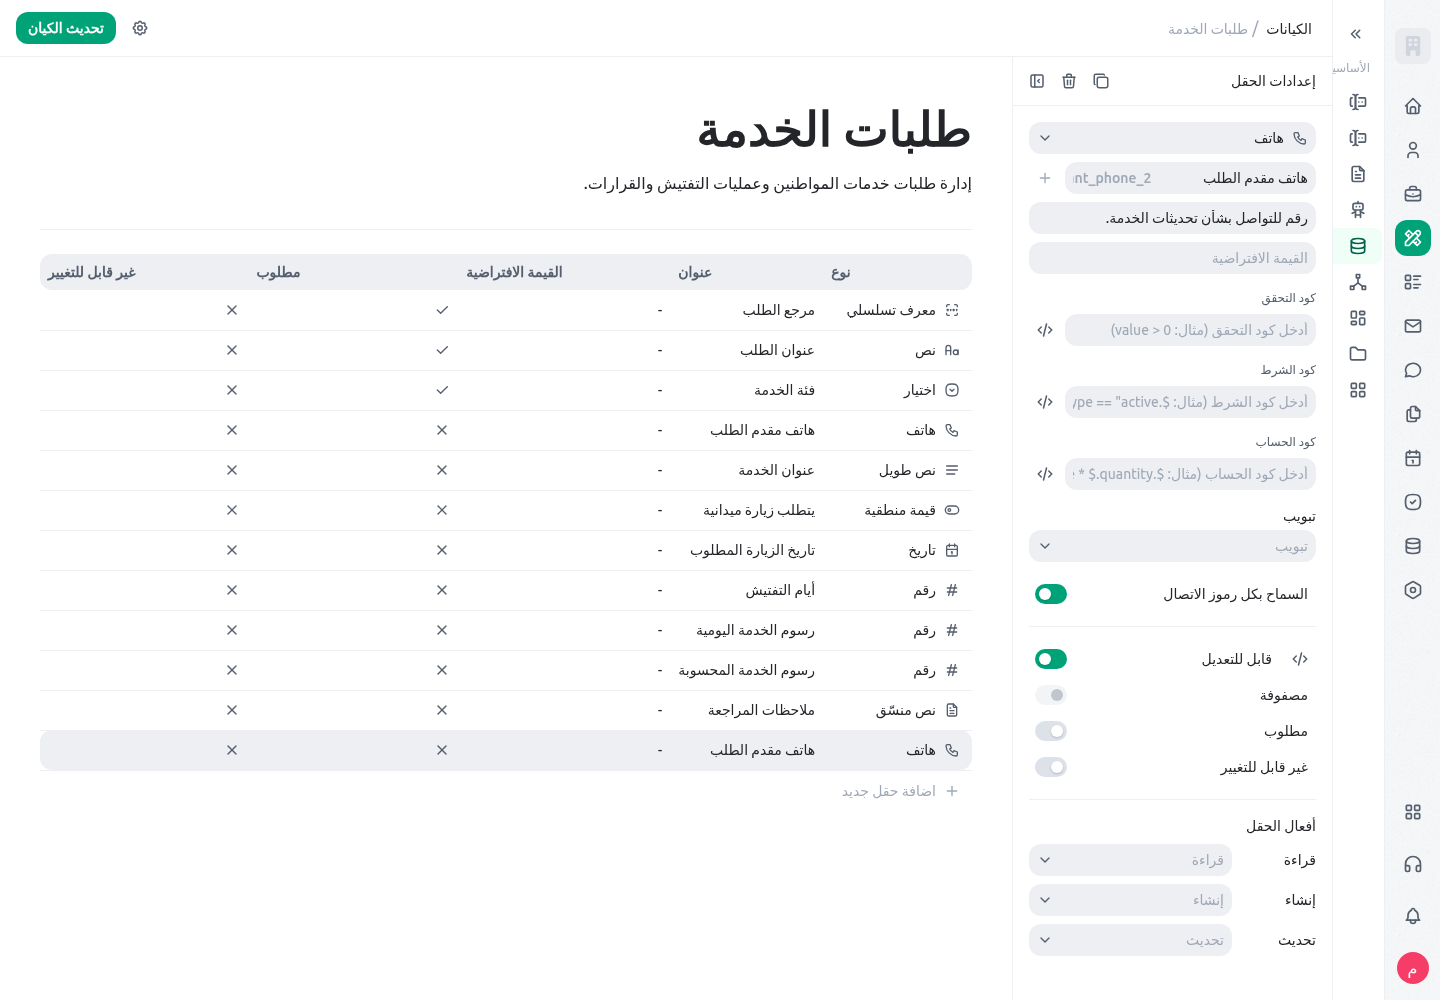Open code editor for validation code
Screen dimensions: 1440x1000
point(1045,330)
